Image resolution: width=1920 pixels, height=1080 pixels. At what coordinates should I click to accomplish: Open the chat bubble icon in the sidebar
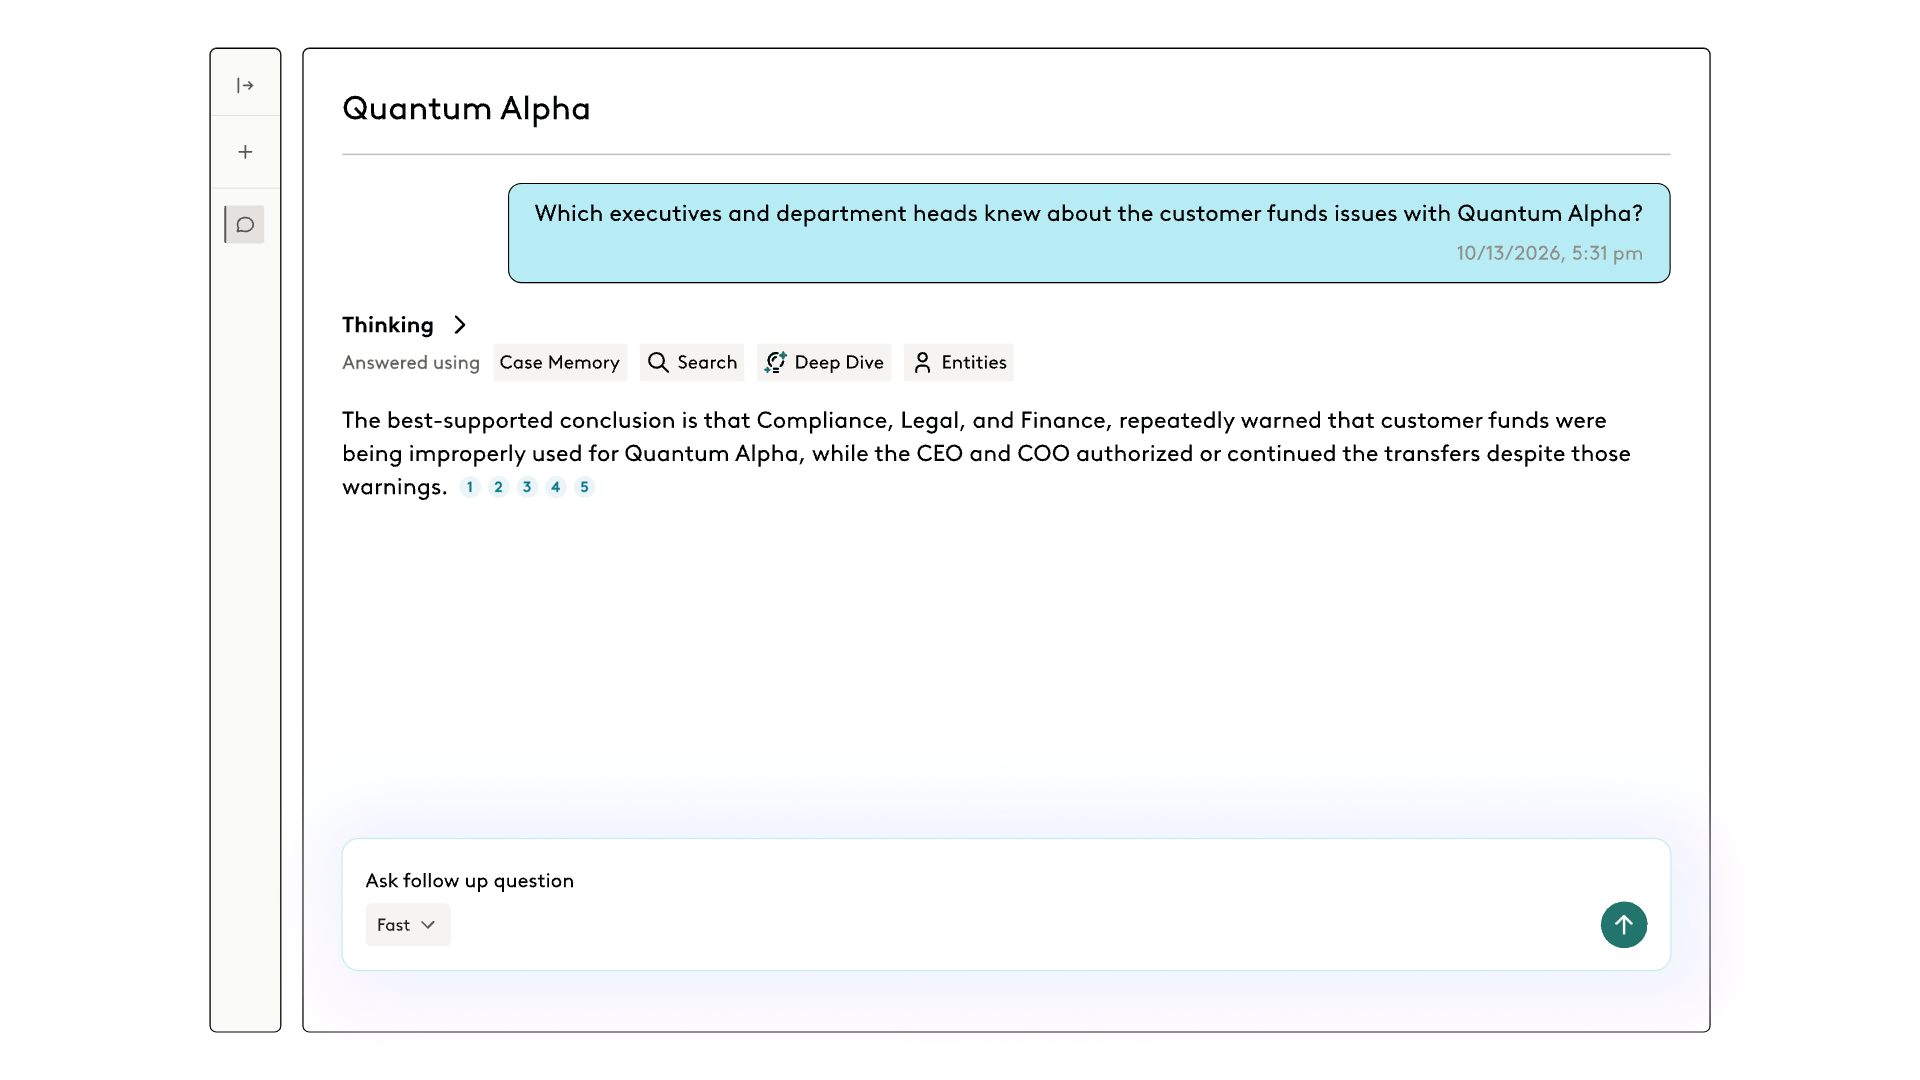245,225
